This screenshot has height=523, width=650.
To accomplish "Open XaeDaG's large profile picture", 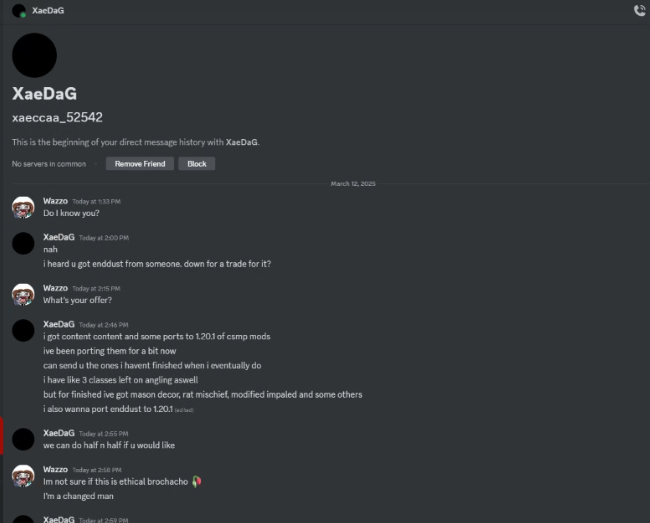I will click(34, 54).
